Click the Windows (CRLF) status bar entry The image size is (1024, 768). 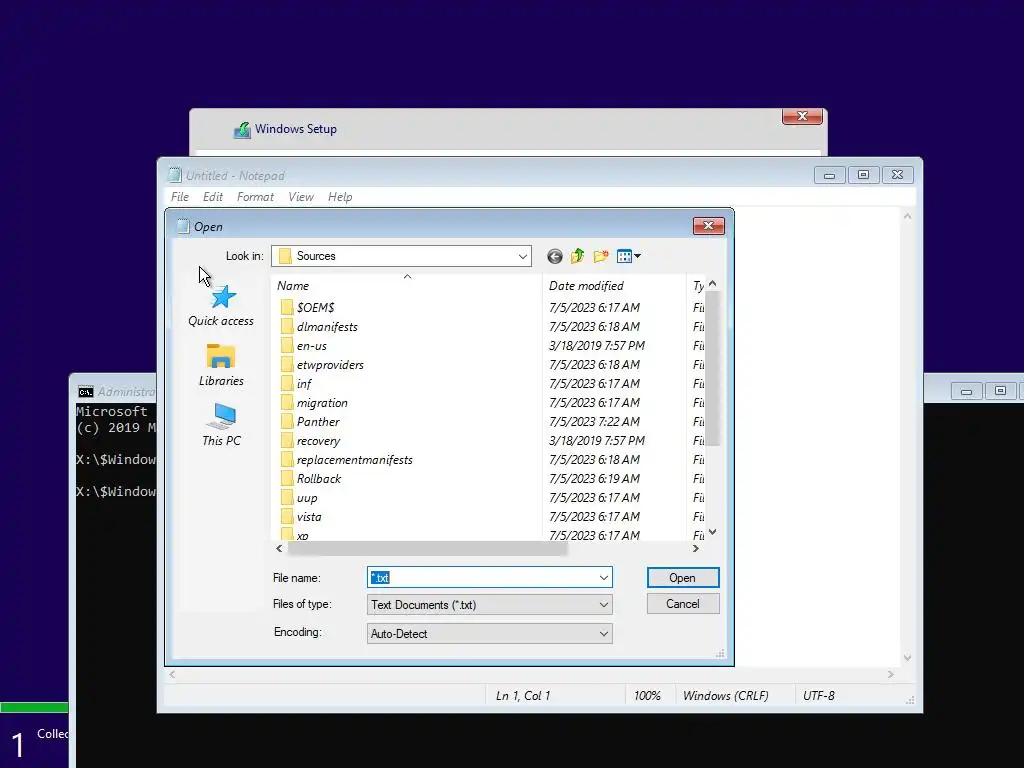pyautogui.click(x=726, y=696)
